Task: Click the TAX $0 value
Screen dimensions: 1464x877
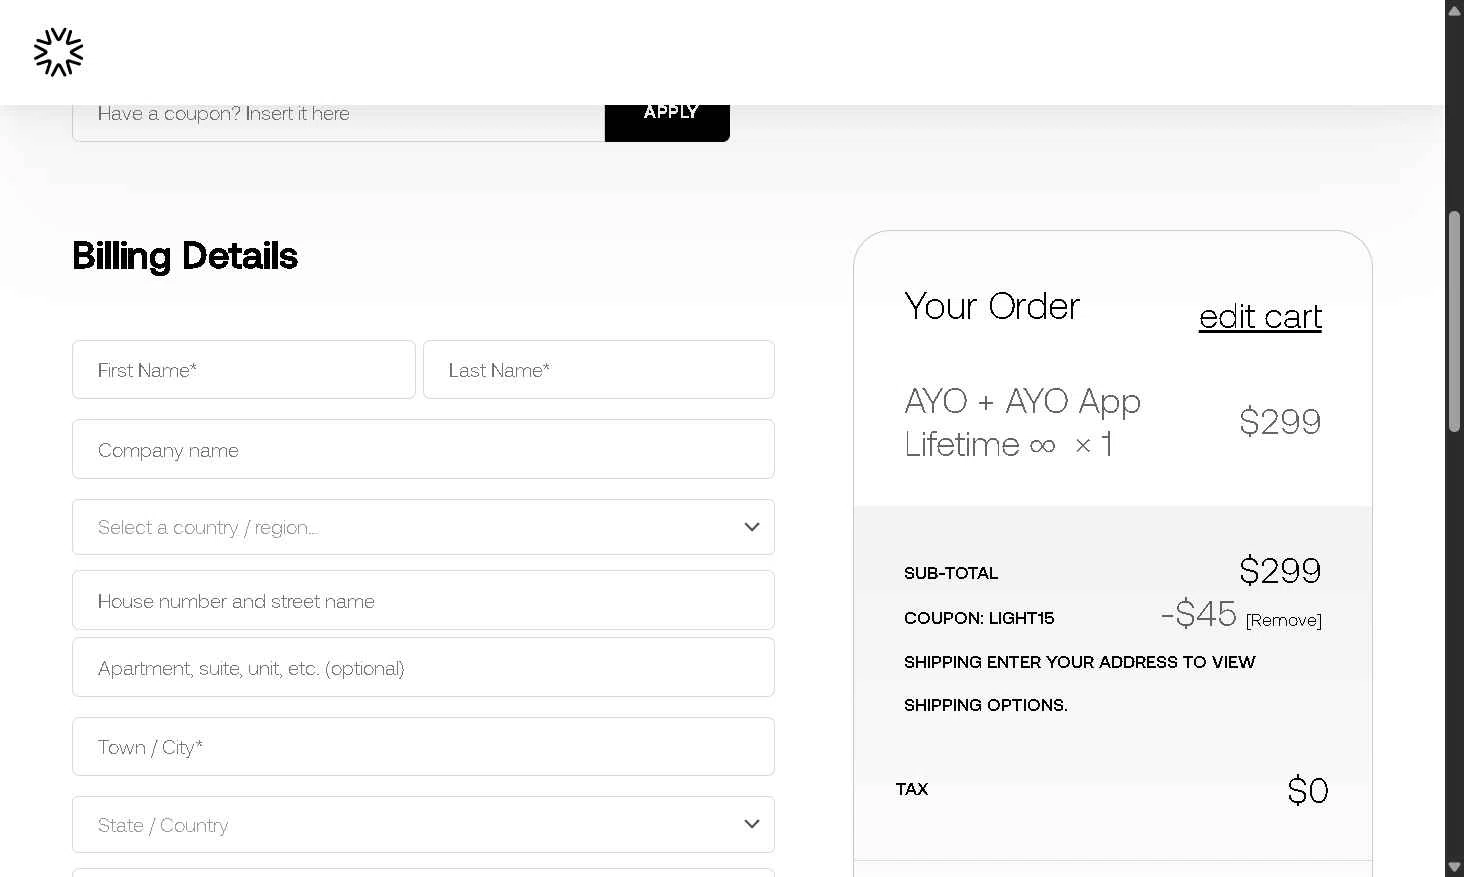Action: point(1308,791)
